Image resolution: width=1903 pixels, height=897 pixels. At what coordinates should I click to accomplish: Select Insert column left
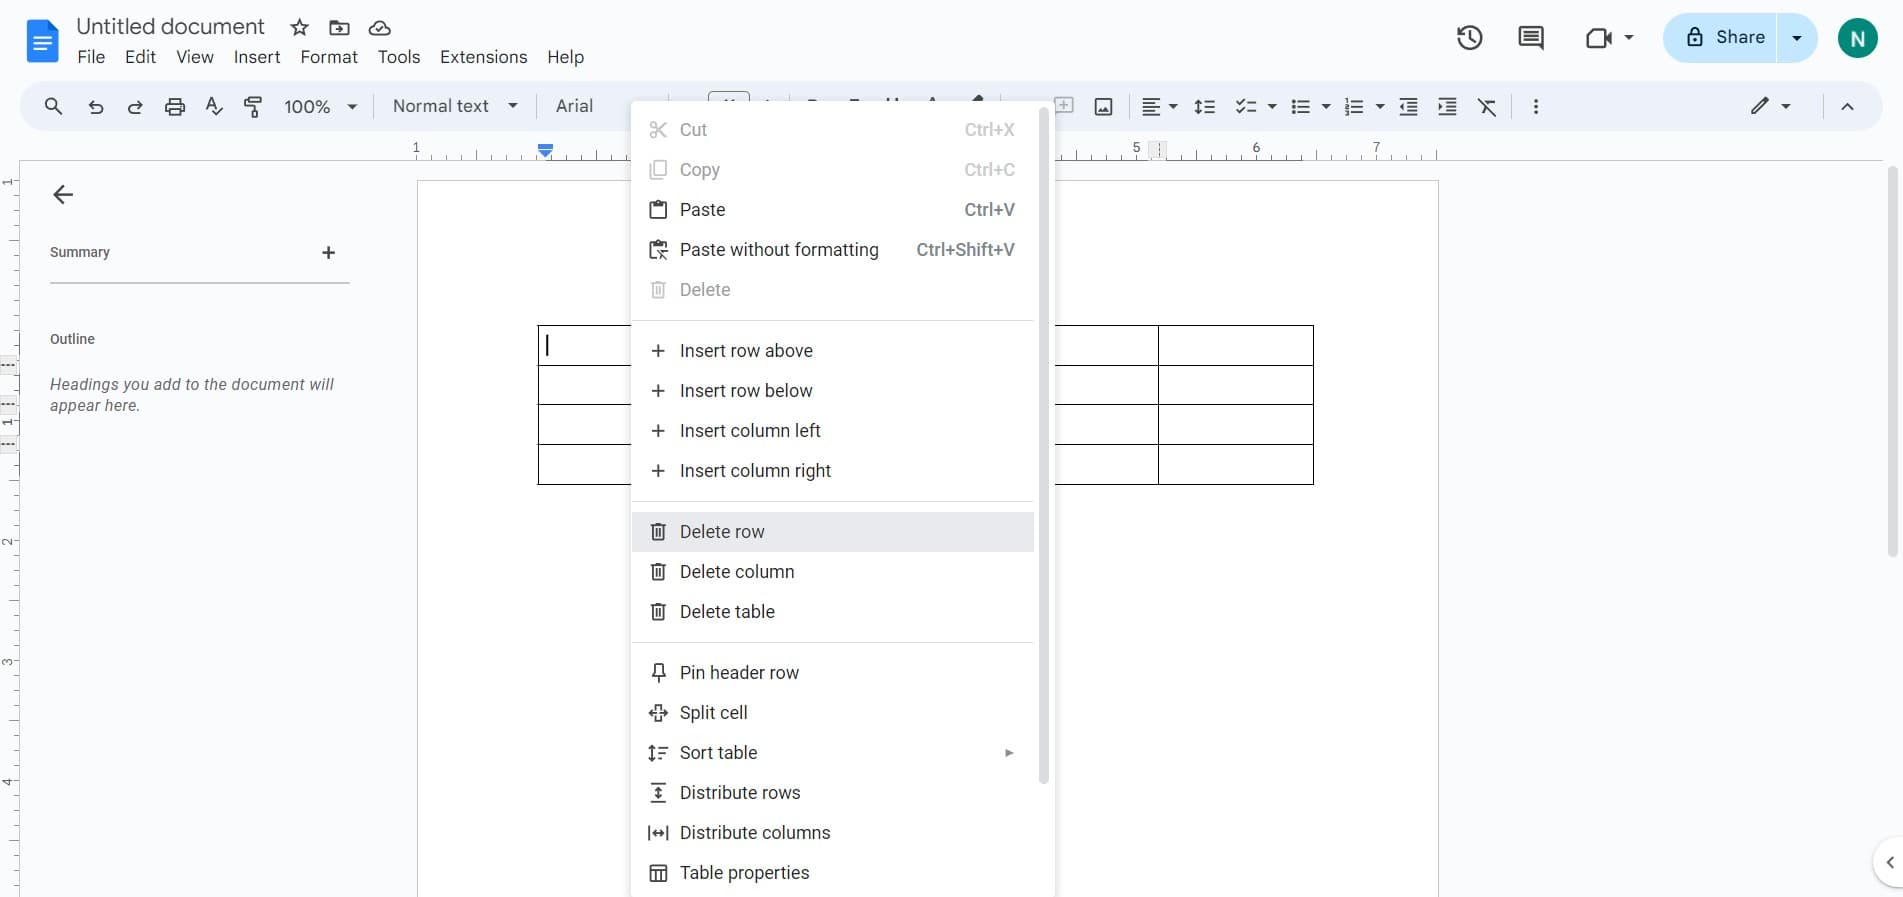point(833,431)
